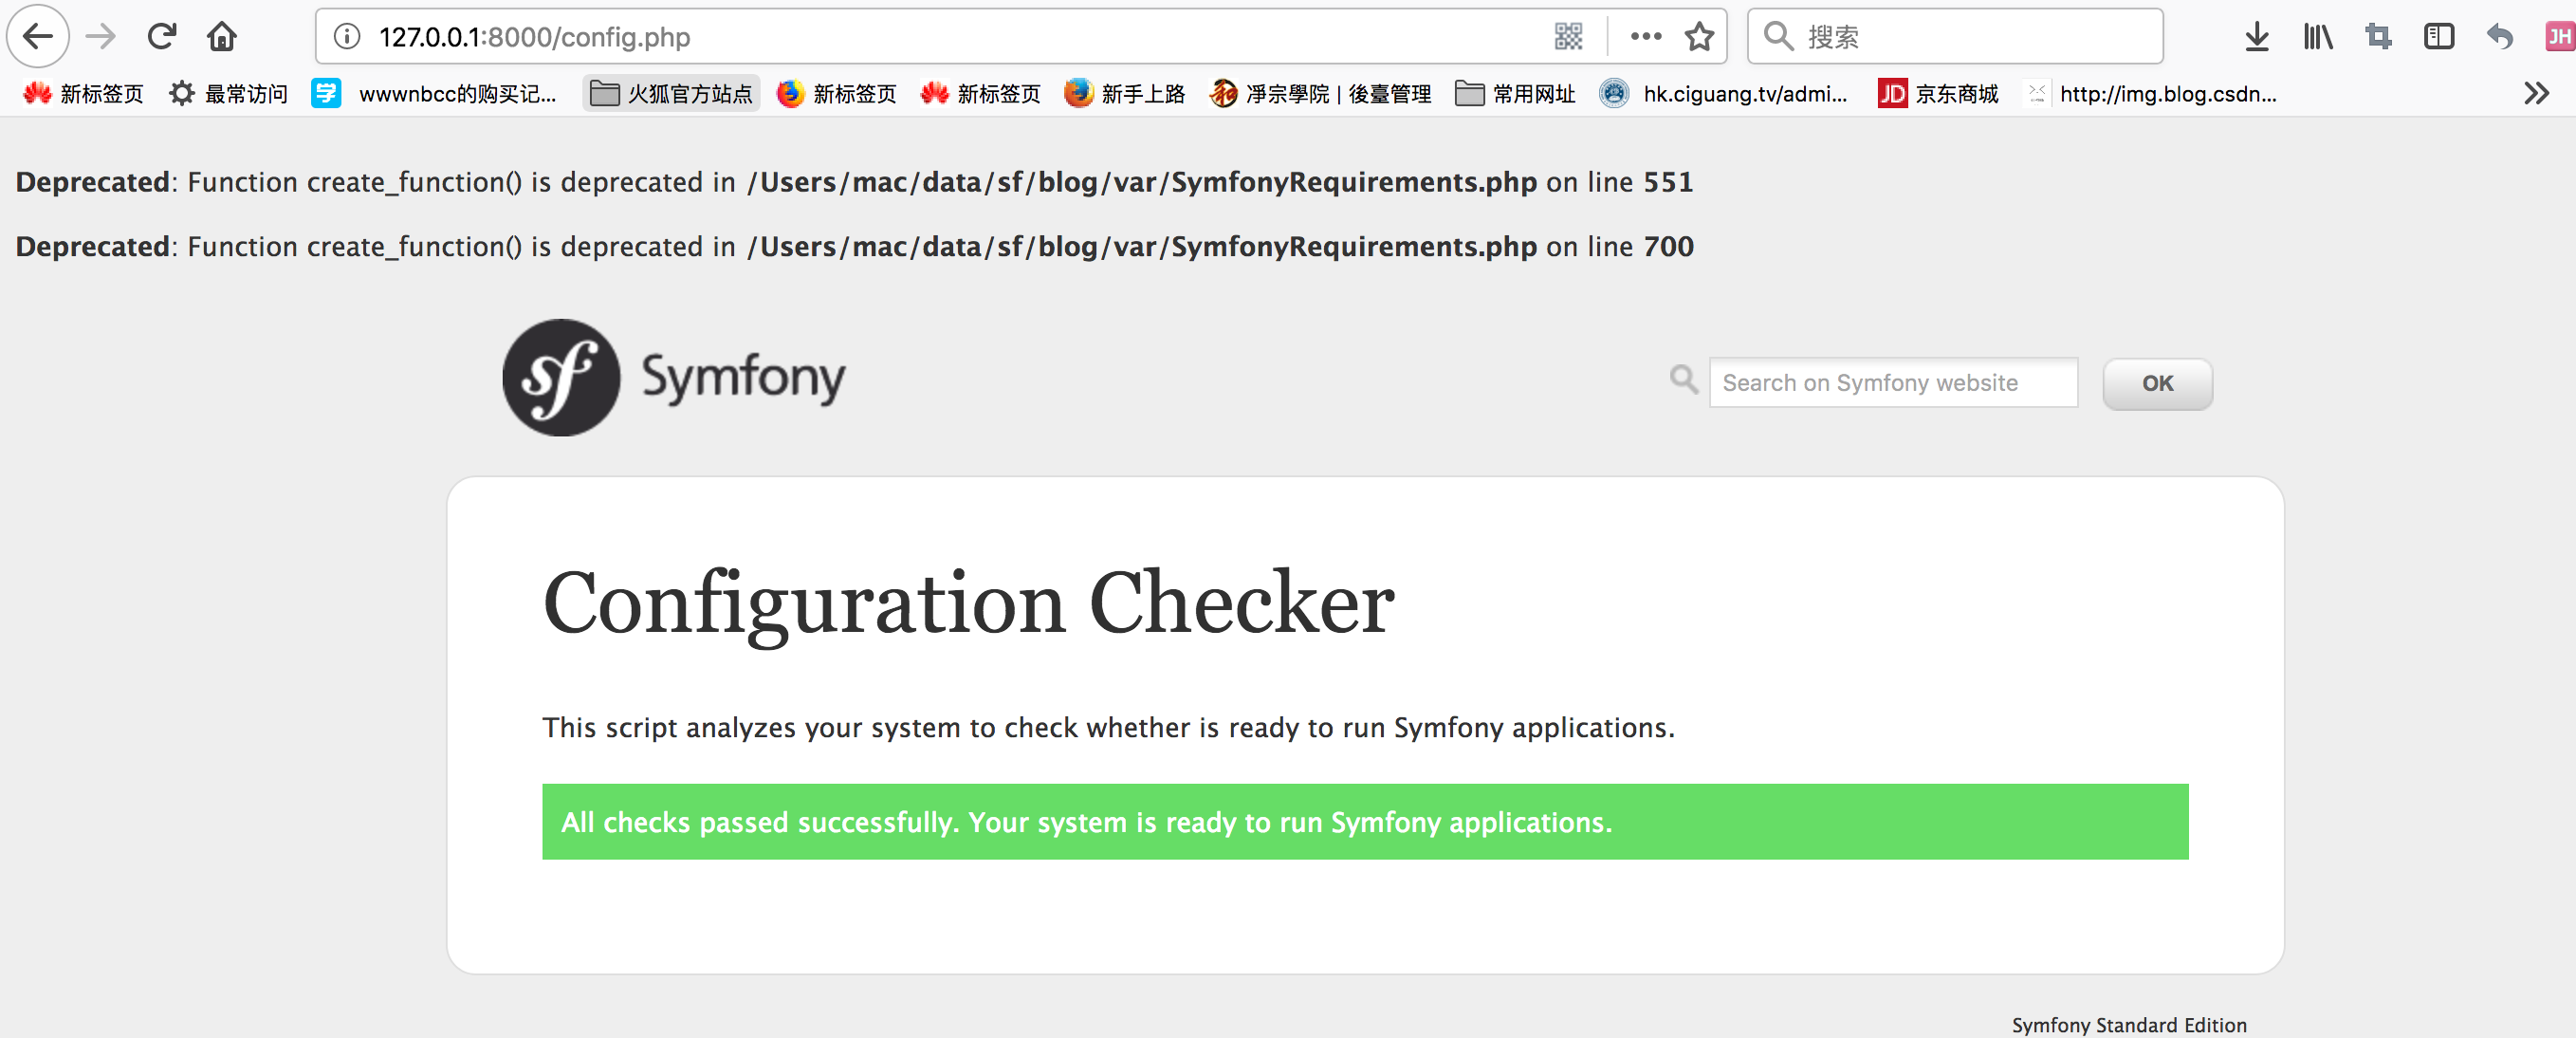Click the browser forward arrow
Viewport: 2576px width, 1038px height.
(x=100, y=37)
